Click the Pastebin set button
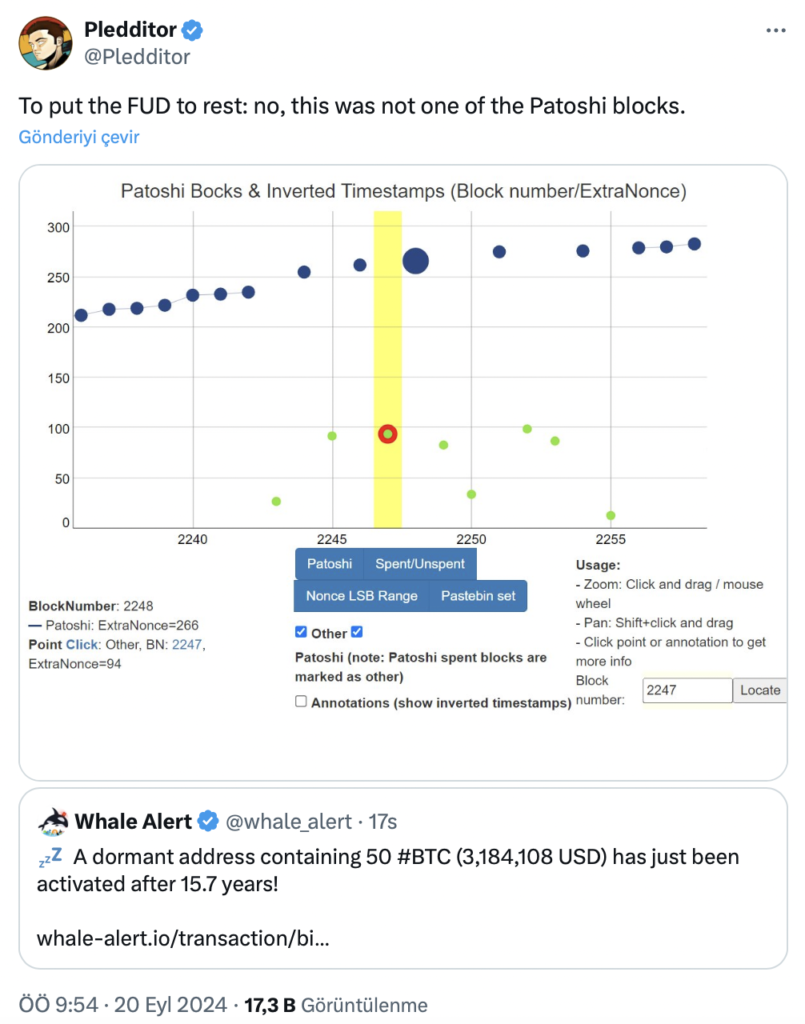 [478, 596]
